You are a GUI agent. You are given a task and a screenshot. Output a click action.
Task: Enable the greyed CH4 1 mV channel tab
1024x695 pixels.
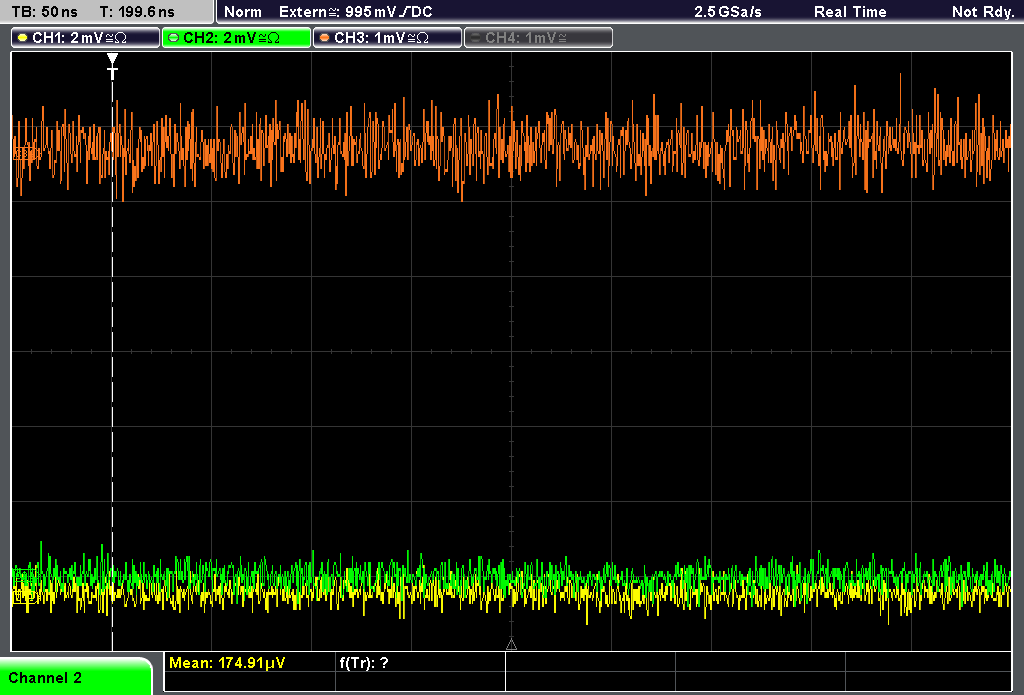point(538,38)
